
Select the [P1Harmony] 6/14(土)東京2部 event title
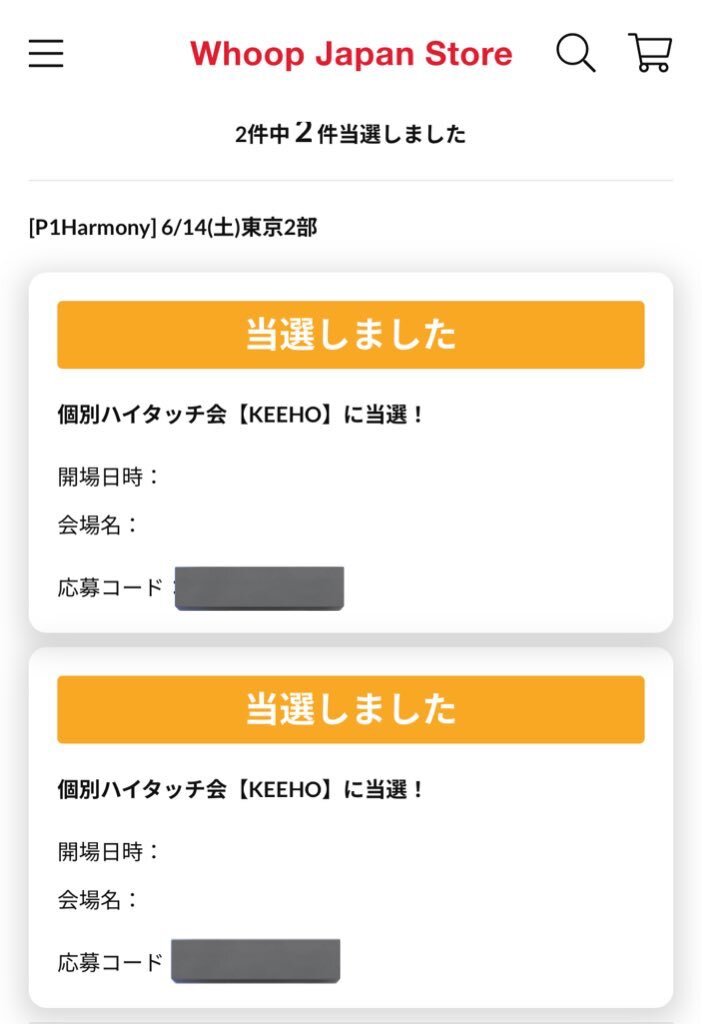(173, 228)
